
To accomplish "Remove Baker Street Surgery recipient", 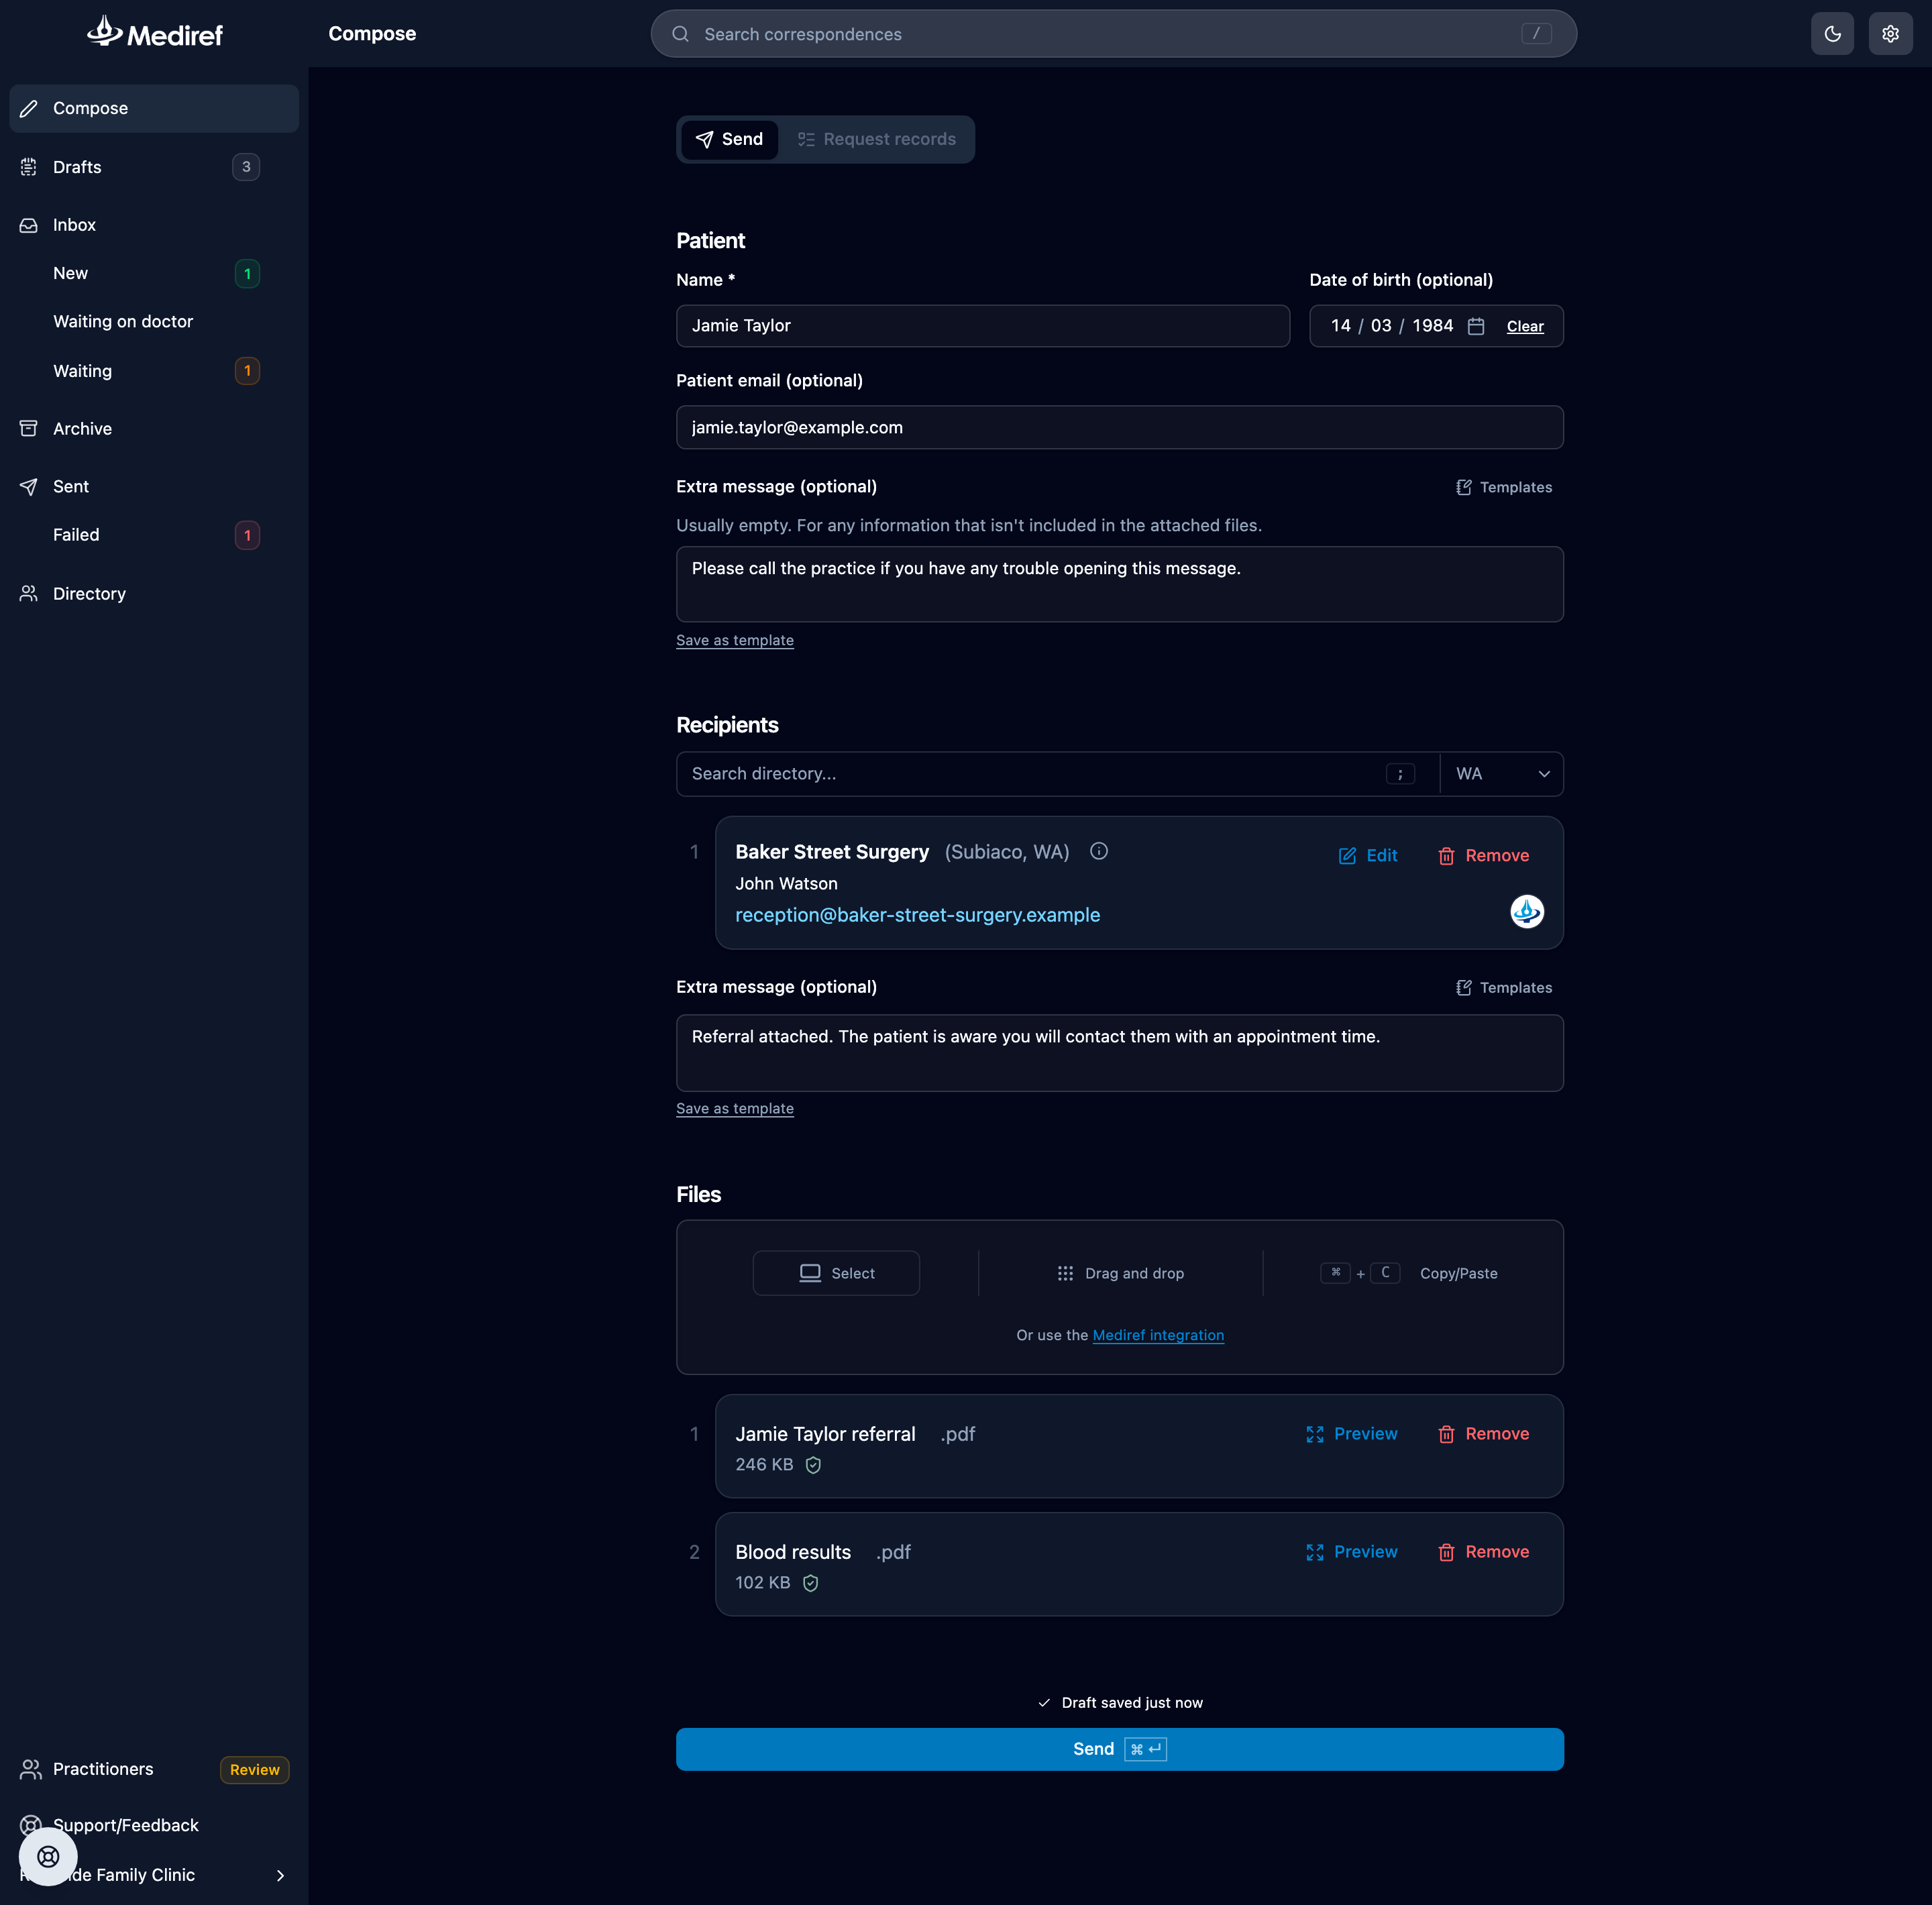I will click(1483, 855).
